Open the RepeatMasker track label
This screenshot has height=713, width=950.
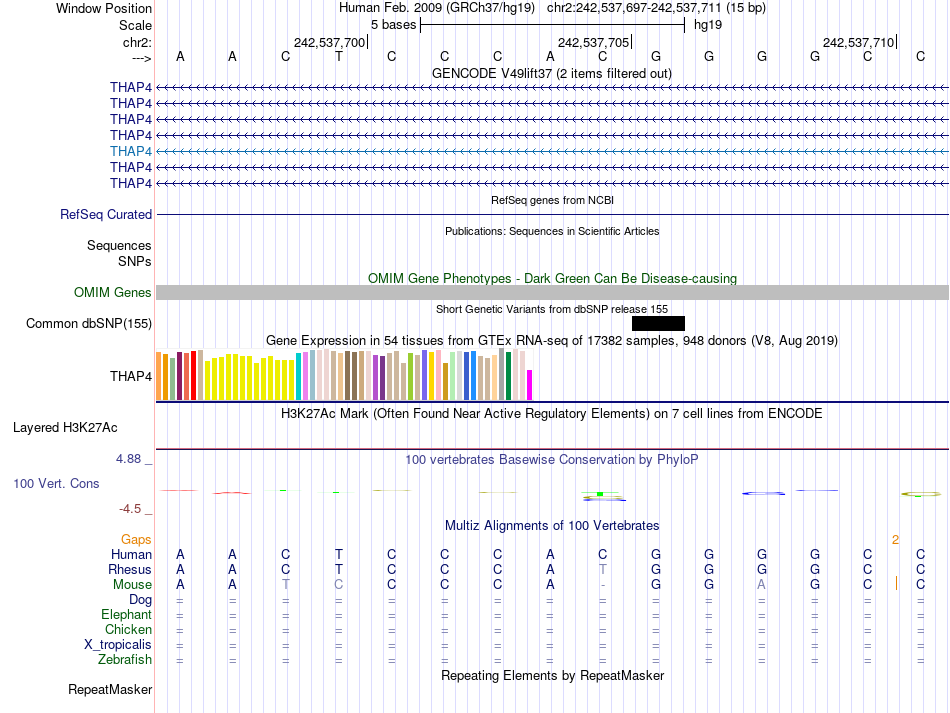pyautogui.click(x=110, y=689)
